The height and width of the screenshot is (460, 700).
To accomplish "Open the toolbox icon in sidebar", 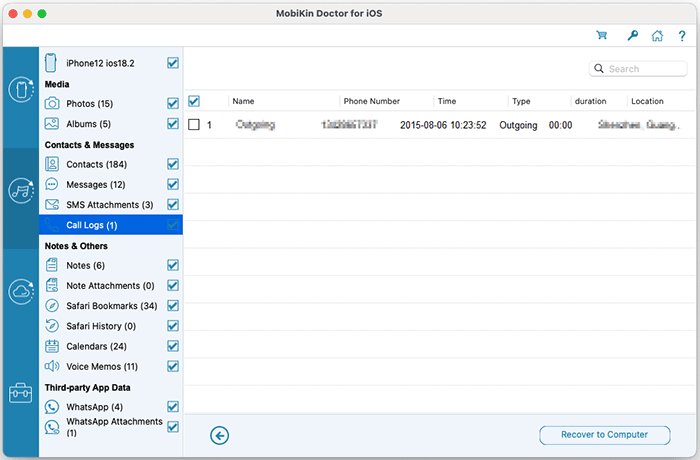I will pyautogui.click(x=21, y=393).
